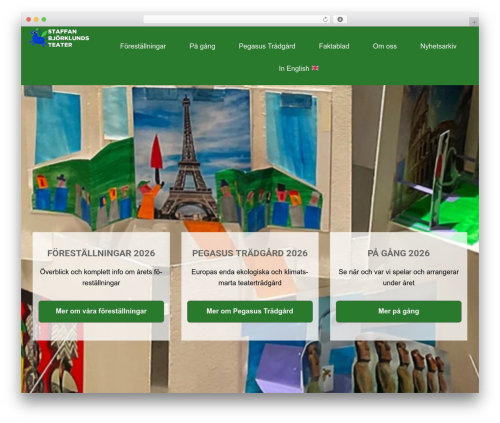Screen dimensions: 500x423
Task: Click text 'Se när och var vi spelar'
Action: 374,272
